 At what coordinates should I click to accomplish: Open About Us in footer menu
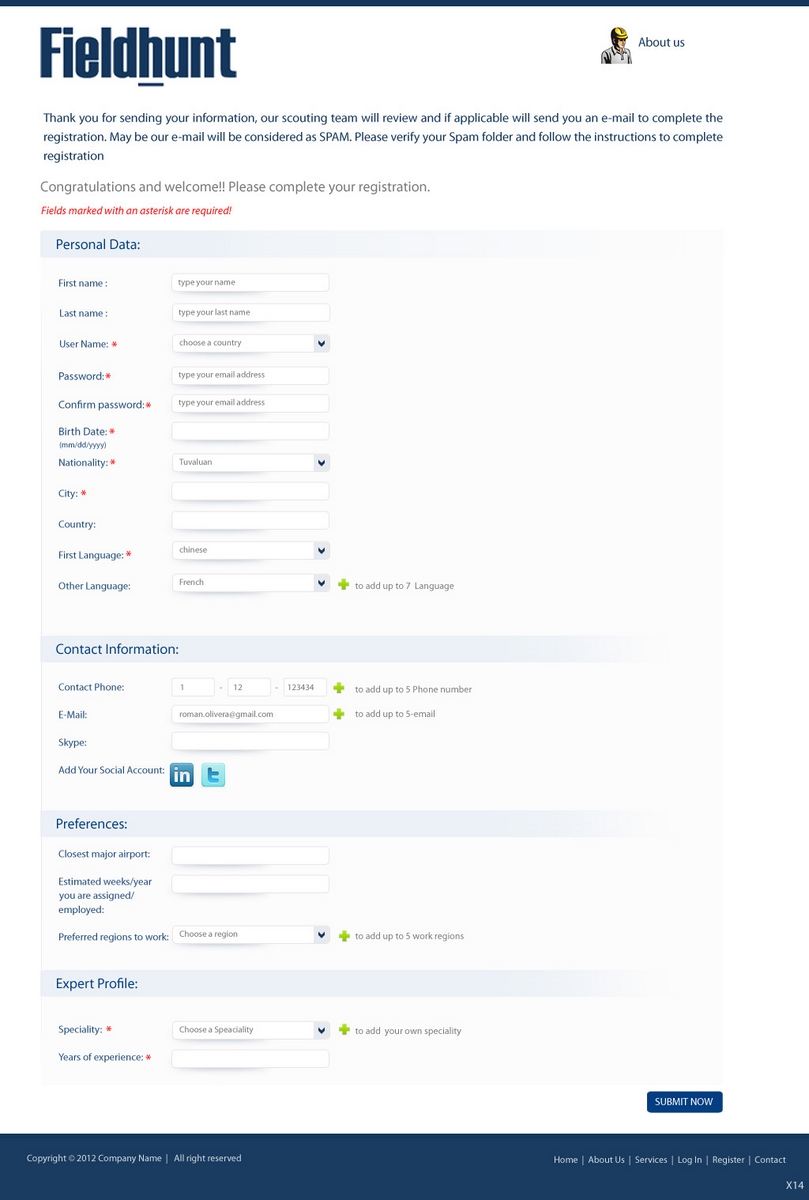pyautogui.click(x=606, y=1160)
